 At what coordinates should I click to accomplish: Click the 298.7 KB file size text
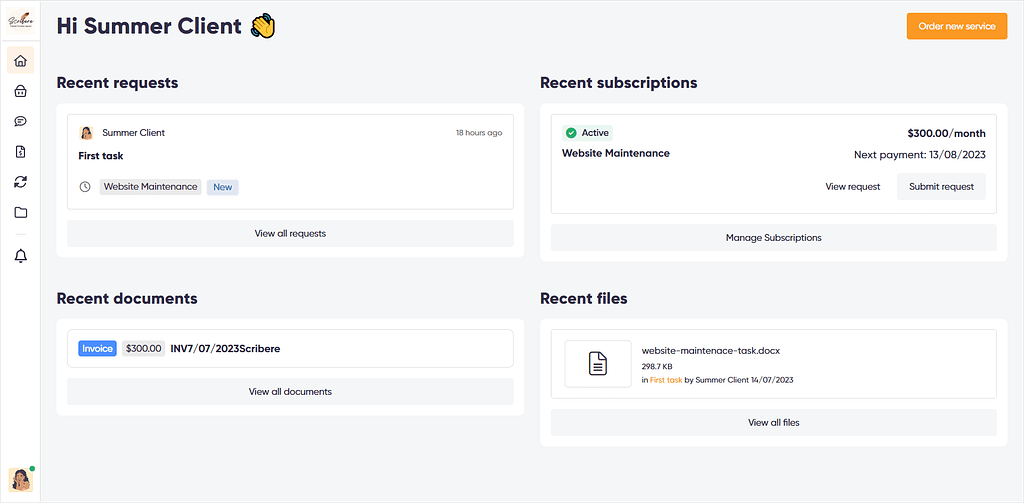pyautogui.click(x=655, y=366)
